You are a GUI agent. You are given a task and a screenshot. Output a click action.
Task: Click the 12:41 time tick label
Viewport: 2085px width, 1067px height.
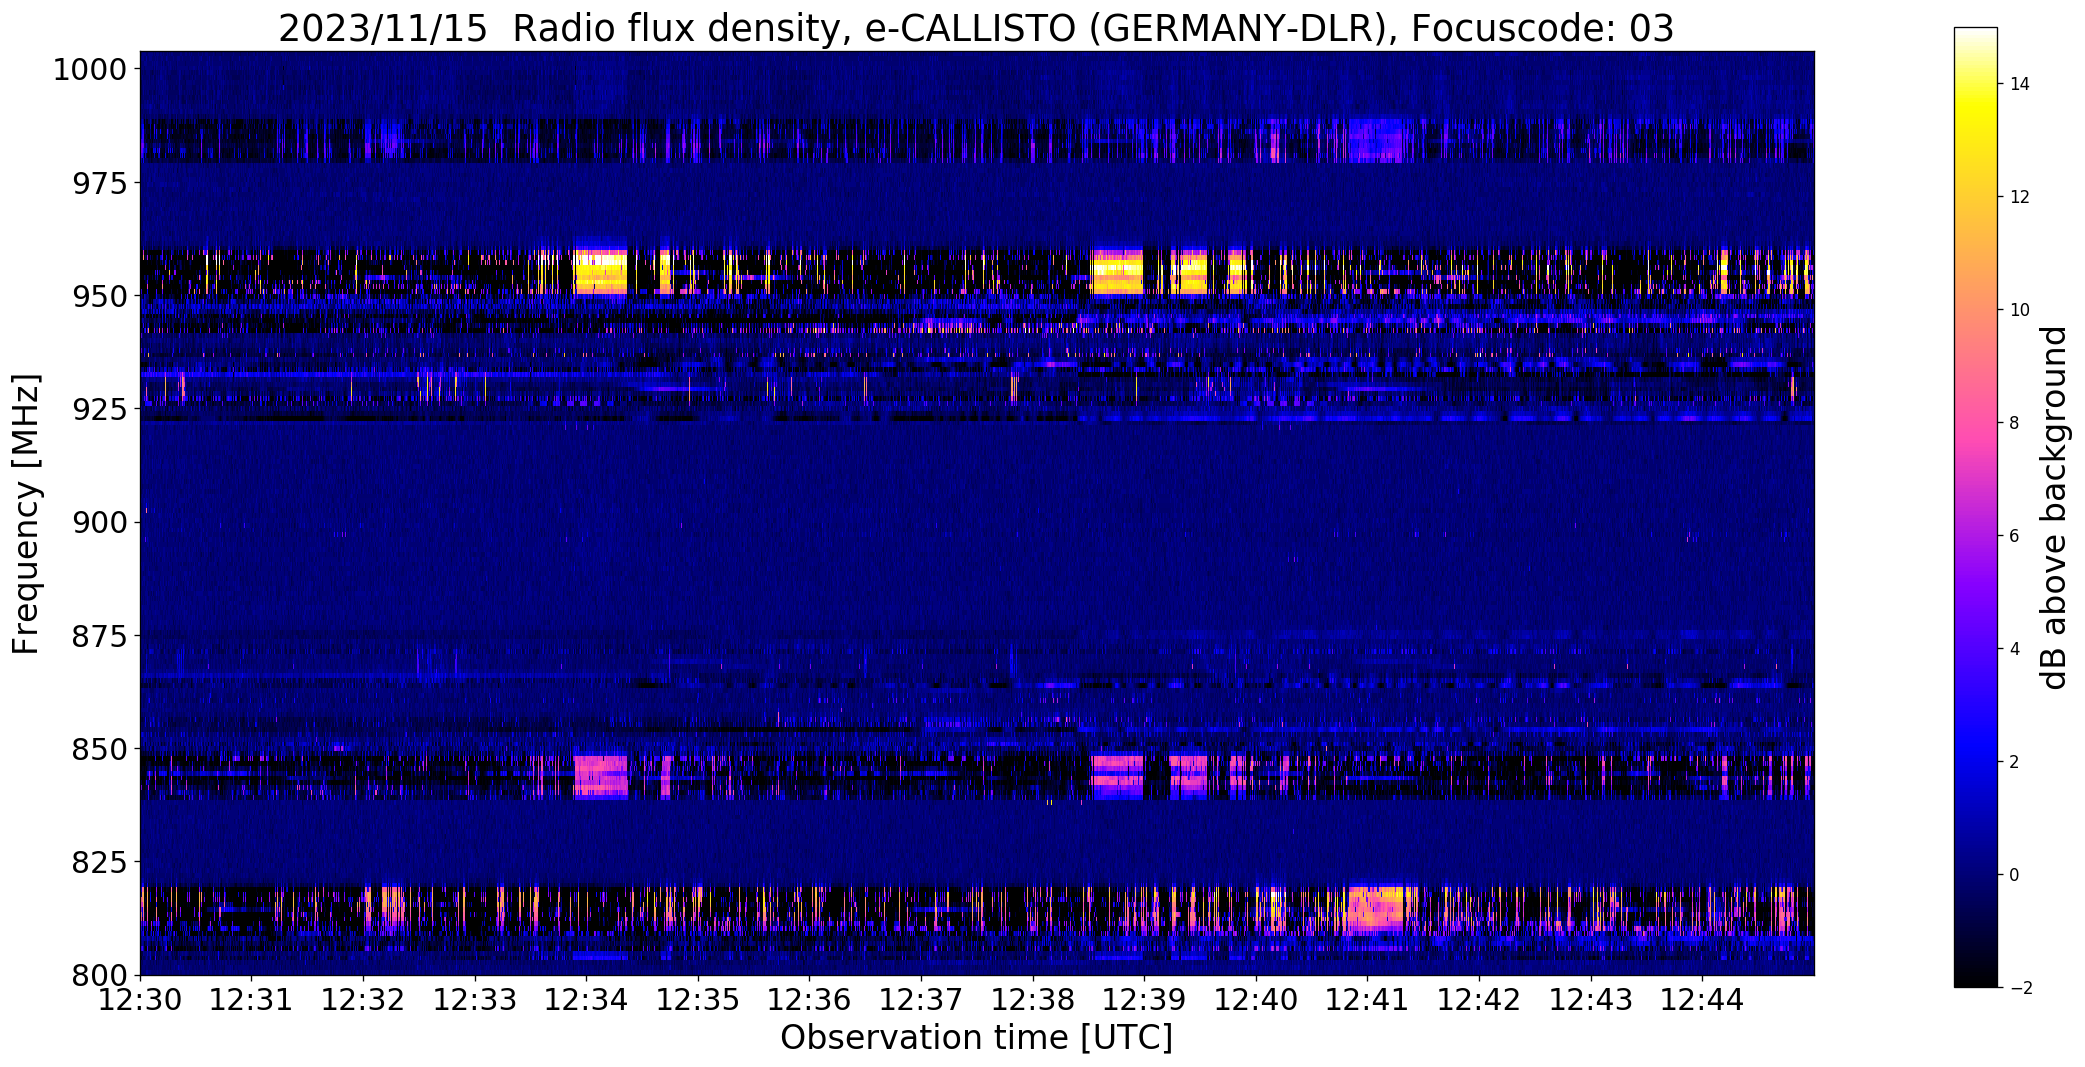click(1367, 999)
